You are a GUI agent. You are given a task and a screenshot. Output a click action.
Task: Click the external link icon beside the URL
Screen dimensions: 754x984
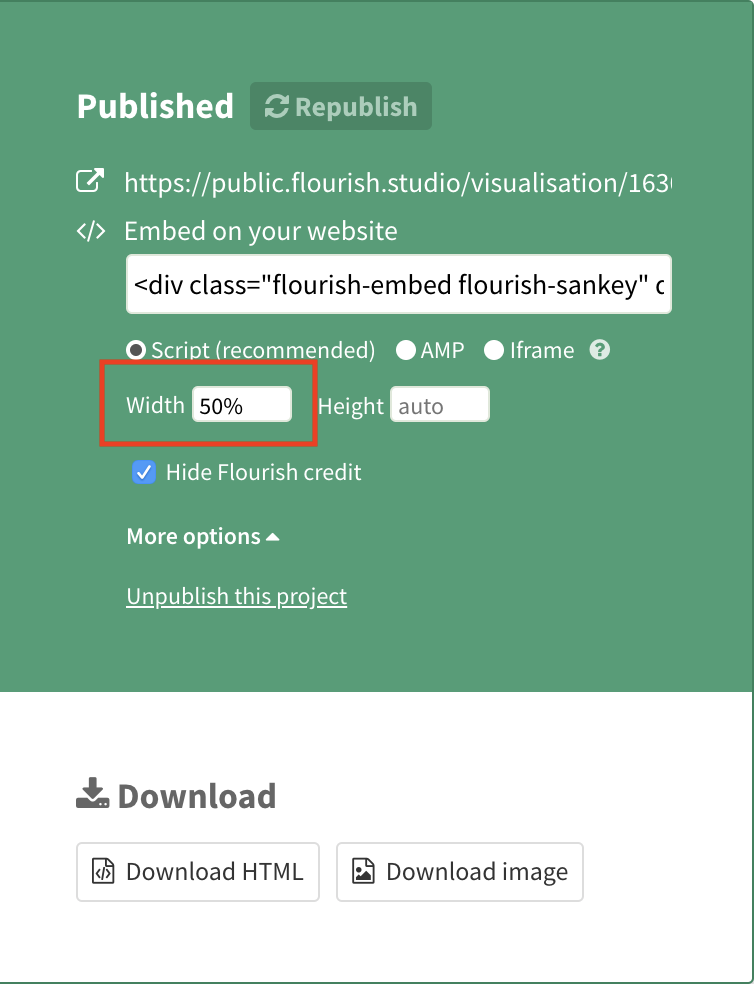[x=91, y=180]
